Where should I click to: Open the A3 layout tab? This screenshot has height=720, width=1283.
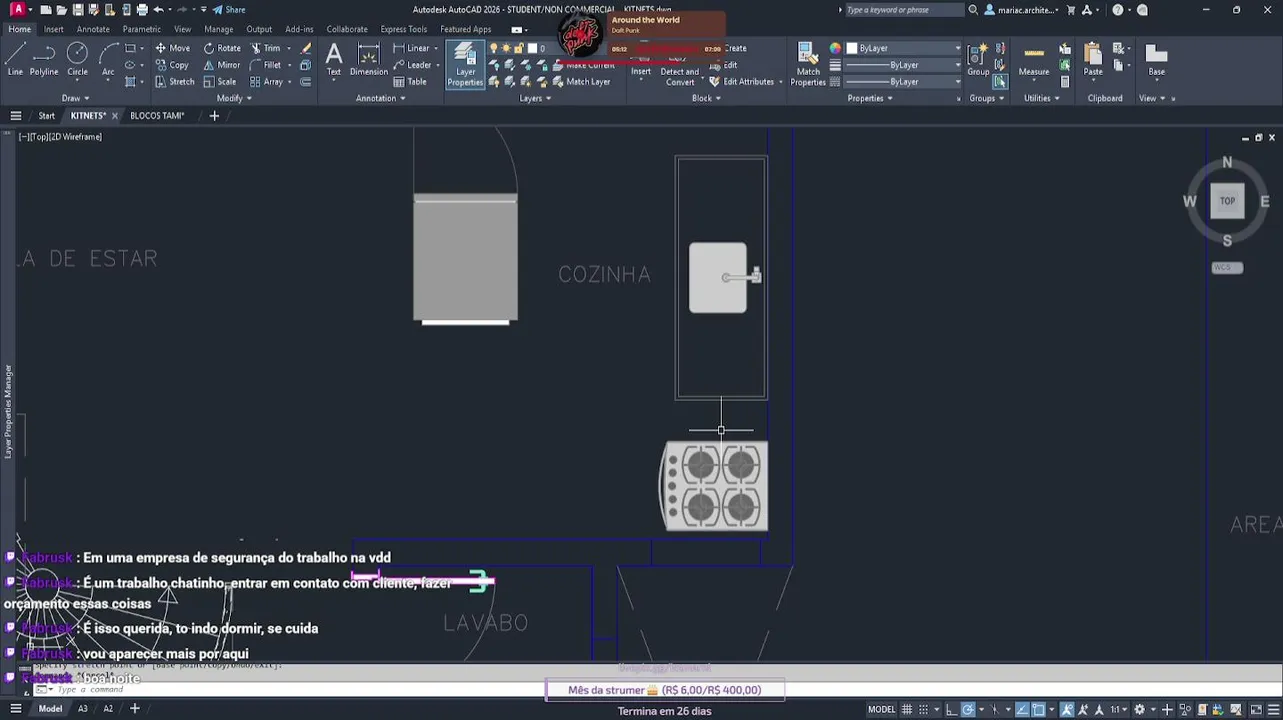tap(83, 709)
